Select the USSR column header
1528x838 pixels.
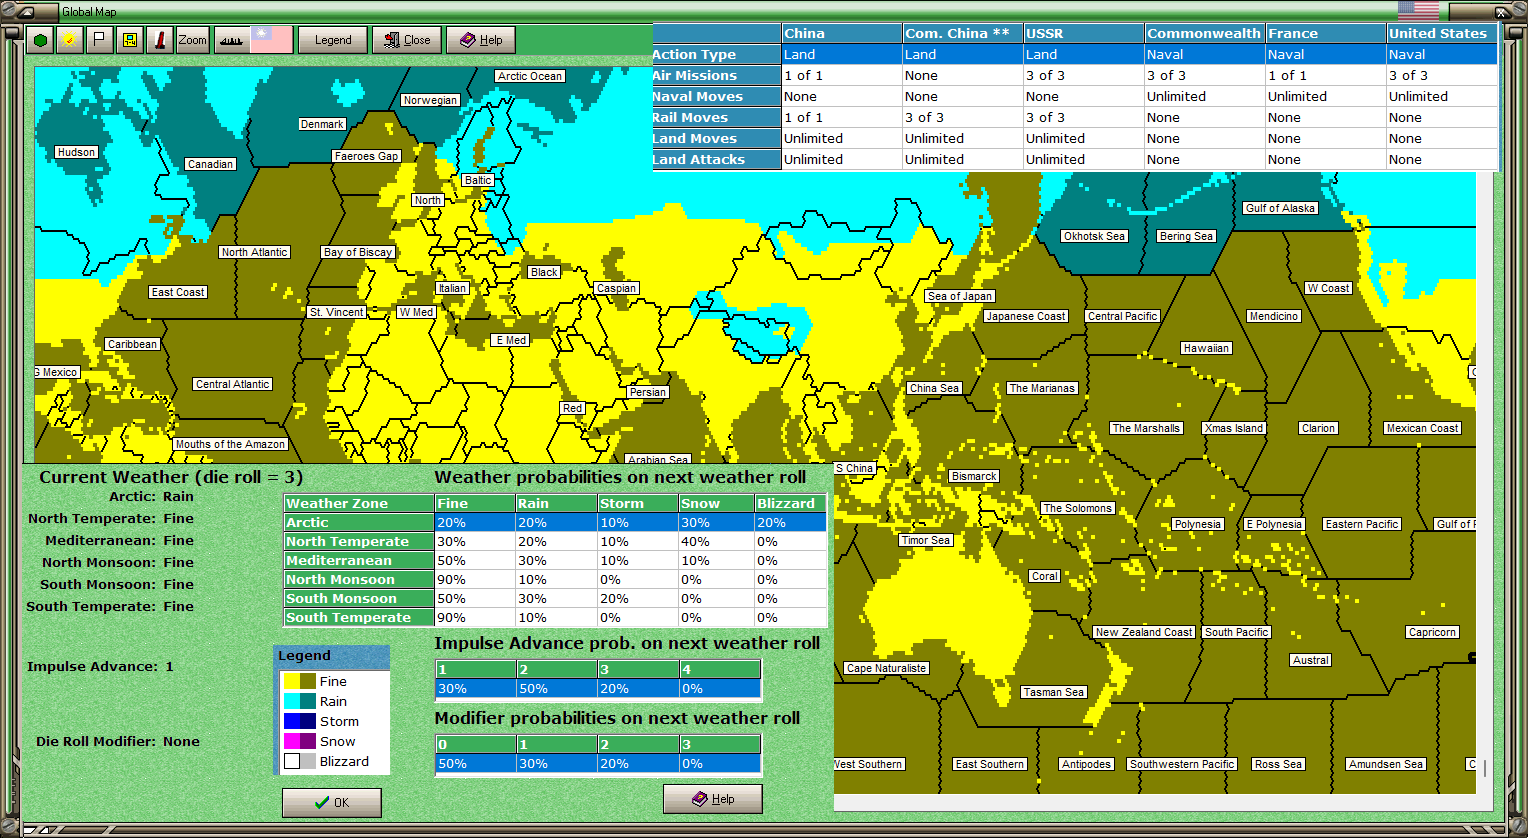[x=1084, y=33]
